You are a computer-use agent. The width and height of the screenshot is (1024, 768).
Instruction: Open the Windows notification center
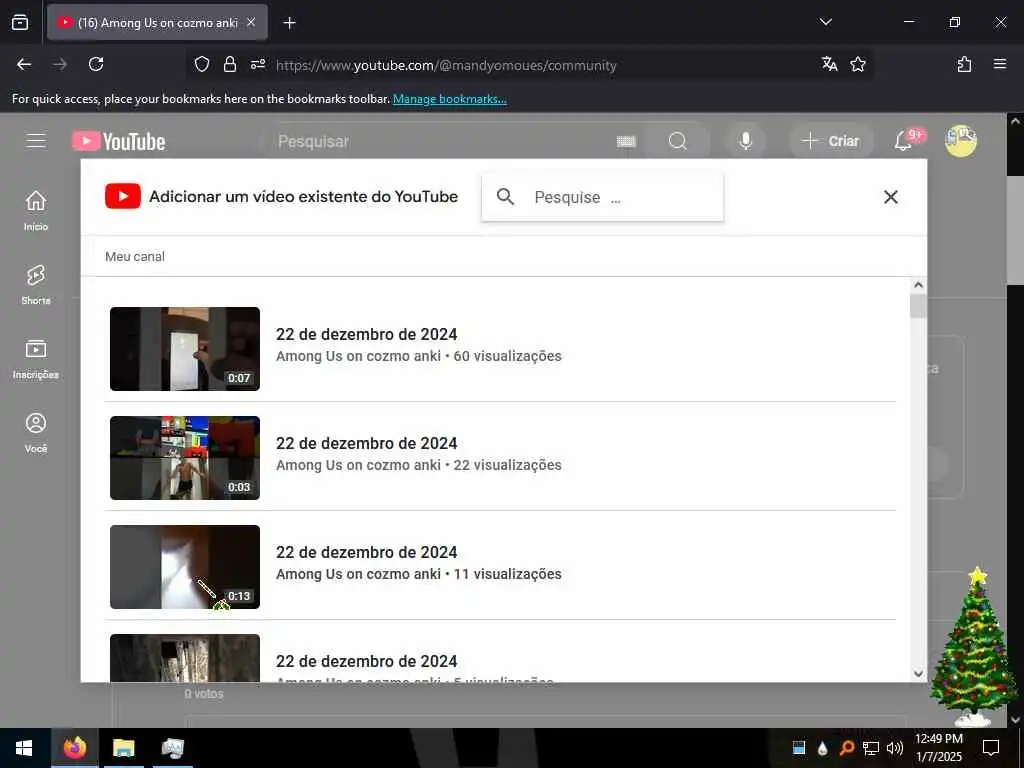991,748
